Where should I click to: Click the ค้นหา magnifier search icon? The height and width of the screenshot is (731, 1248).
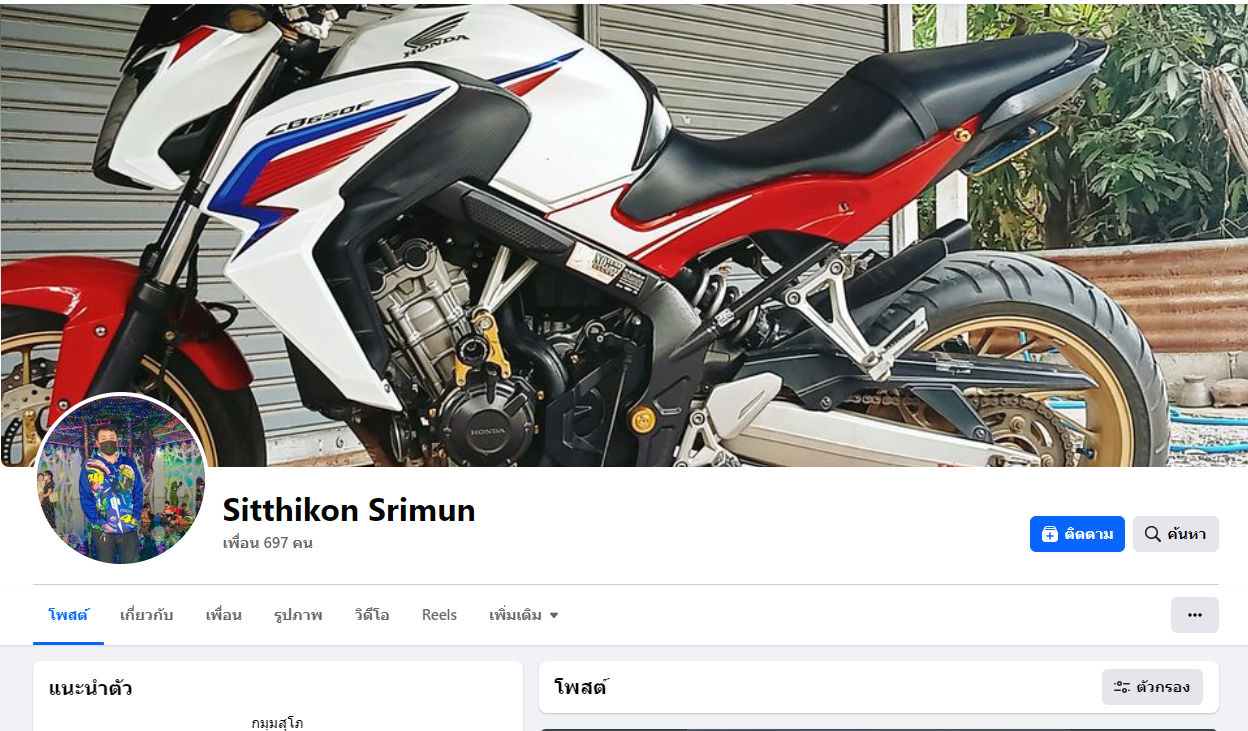(x=1152, y=534)
